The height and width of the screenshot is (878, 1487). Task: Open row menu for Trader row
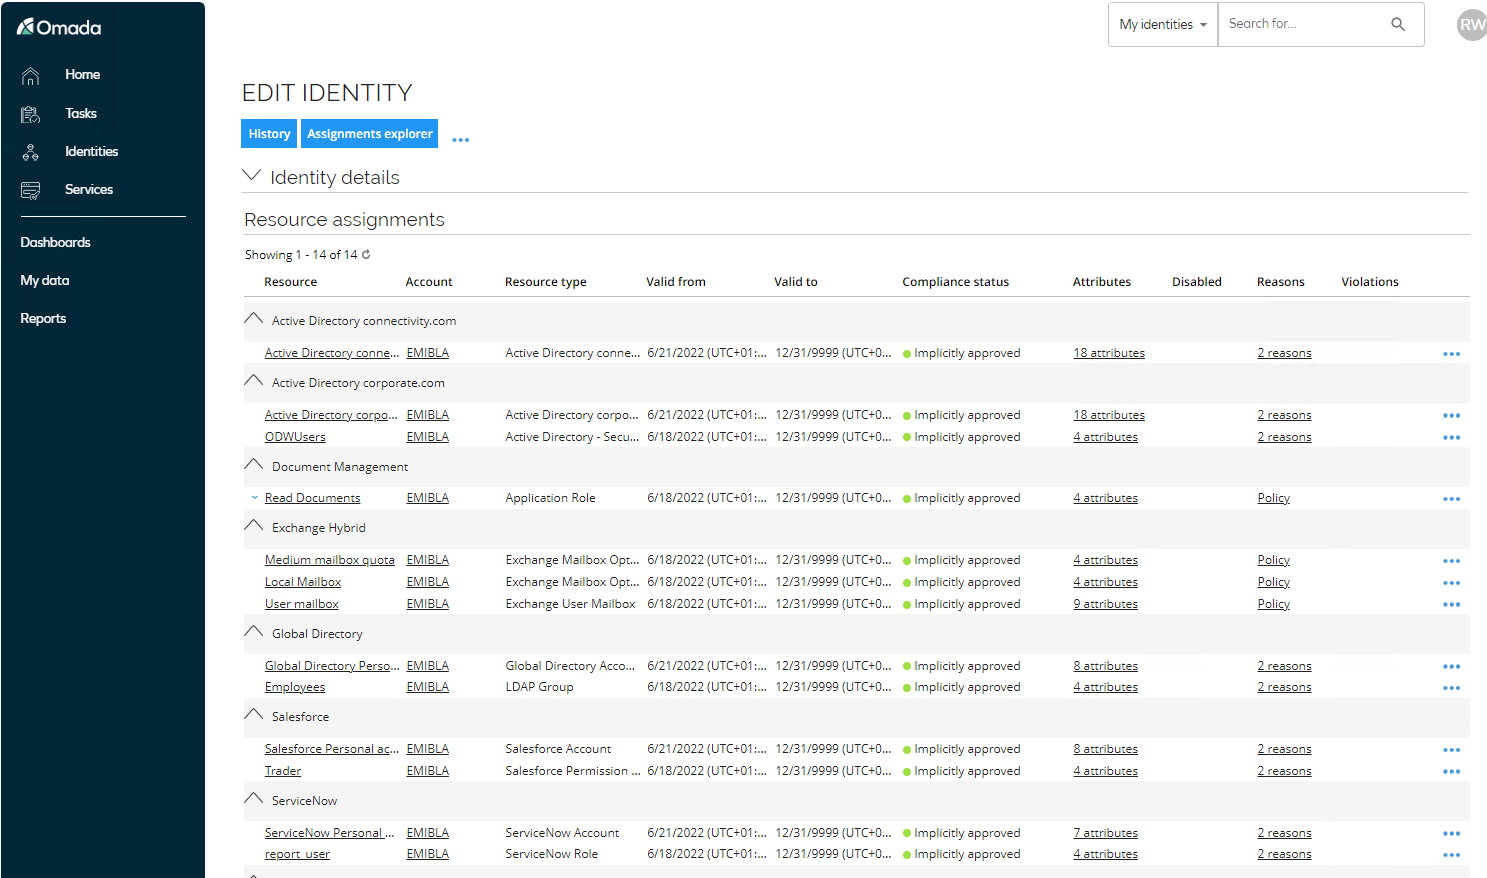[1451, 772]
